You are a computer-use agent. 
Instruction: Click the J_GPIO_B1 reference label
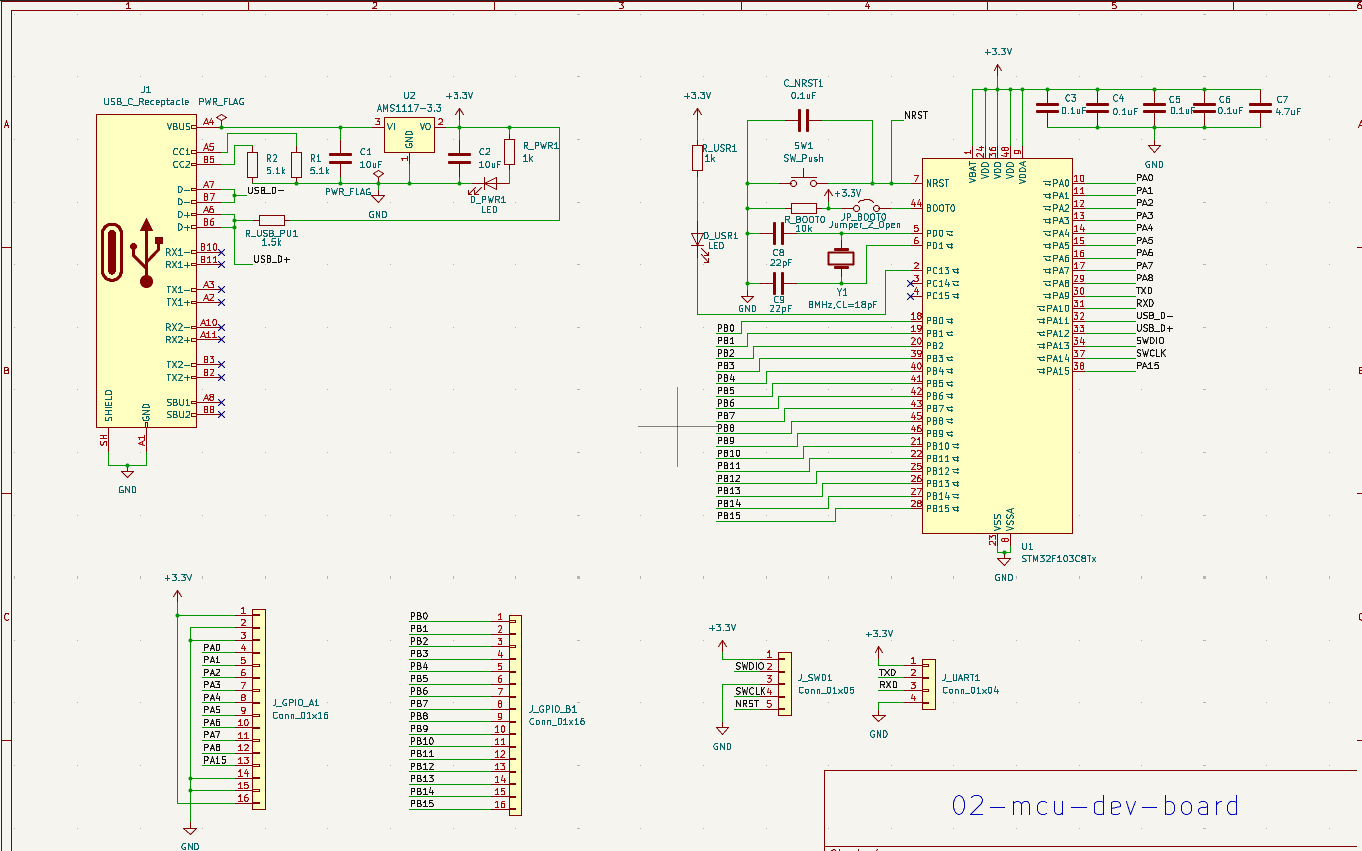pos(552,709)
